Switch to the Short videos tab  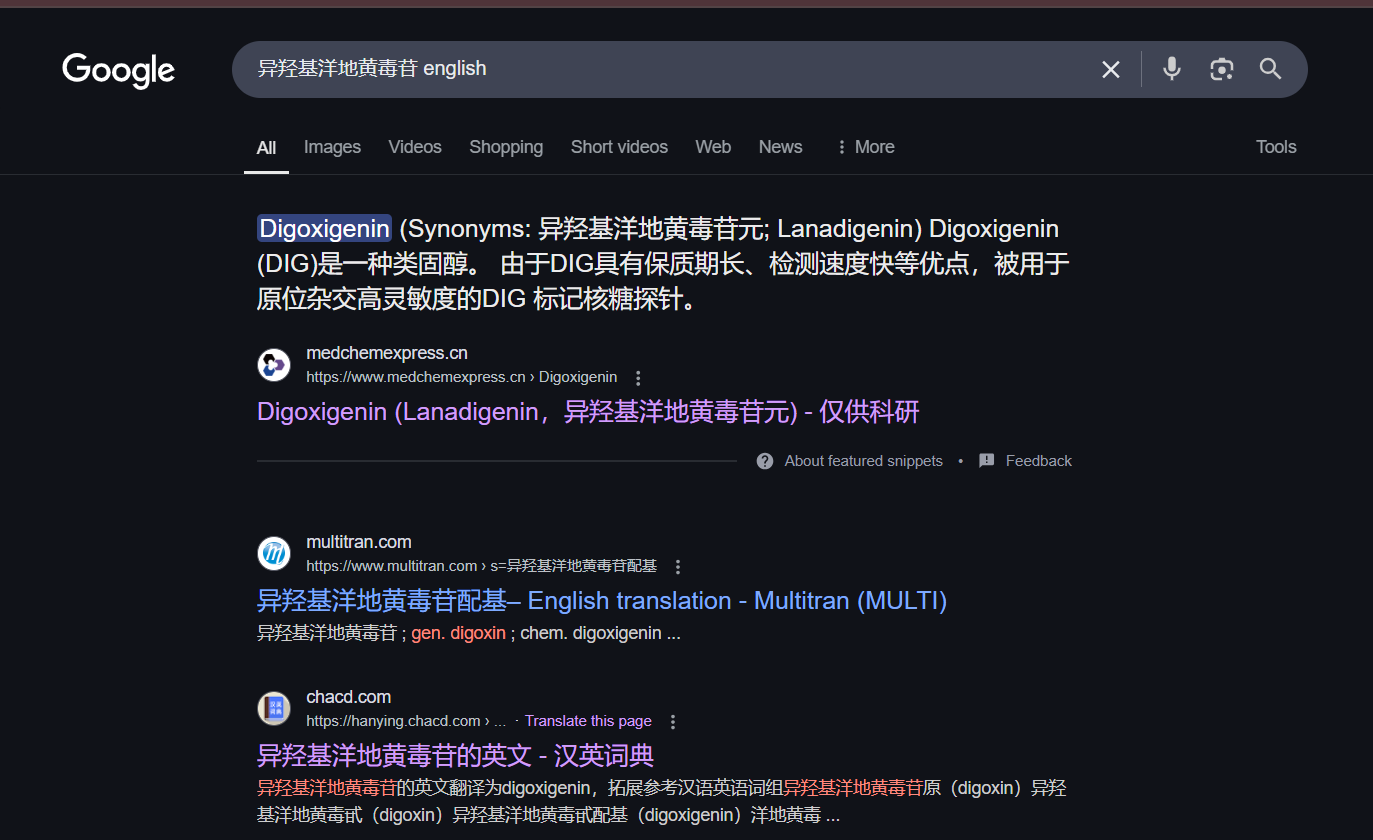click(x=619, y=147)
